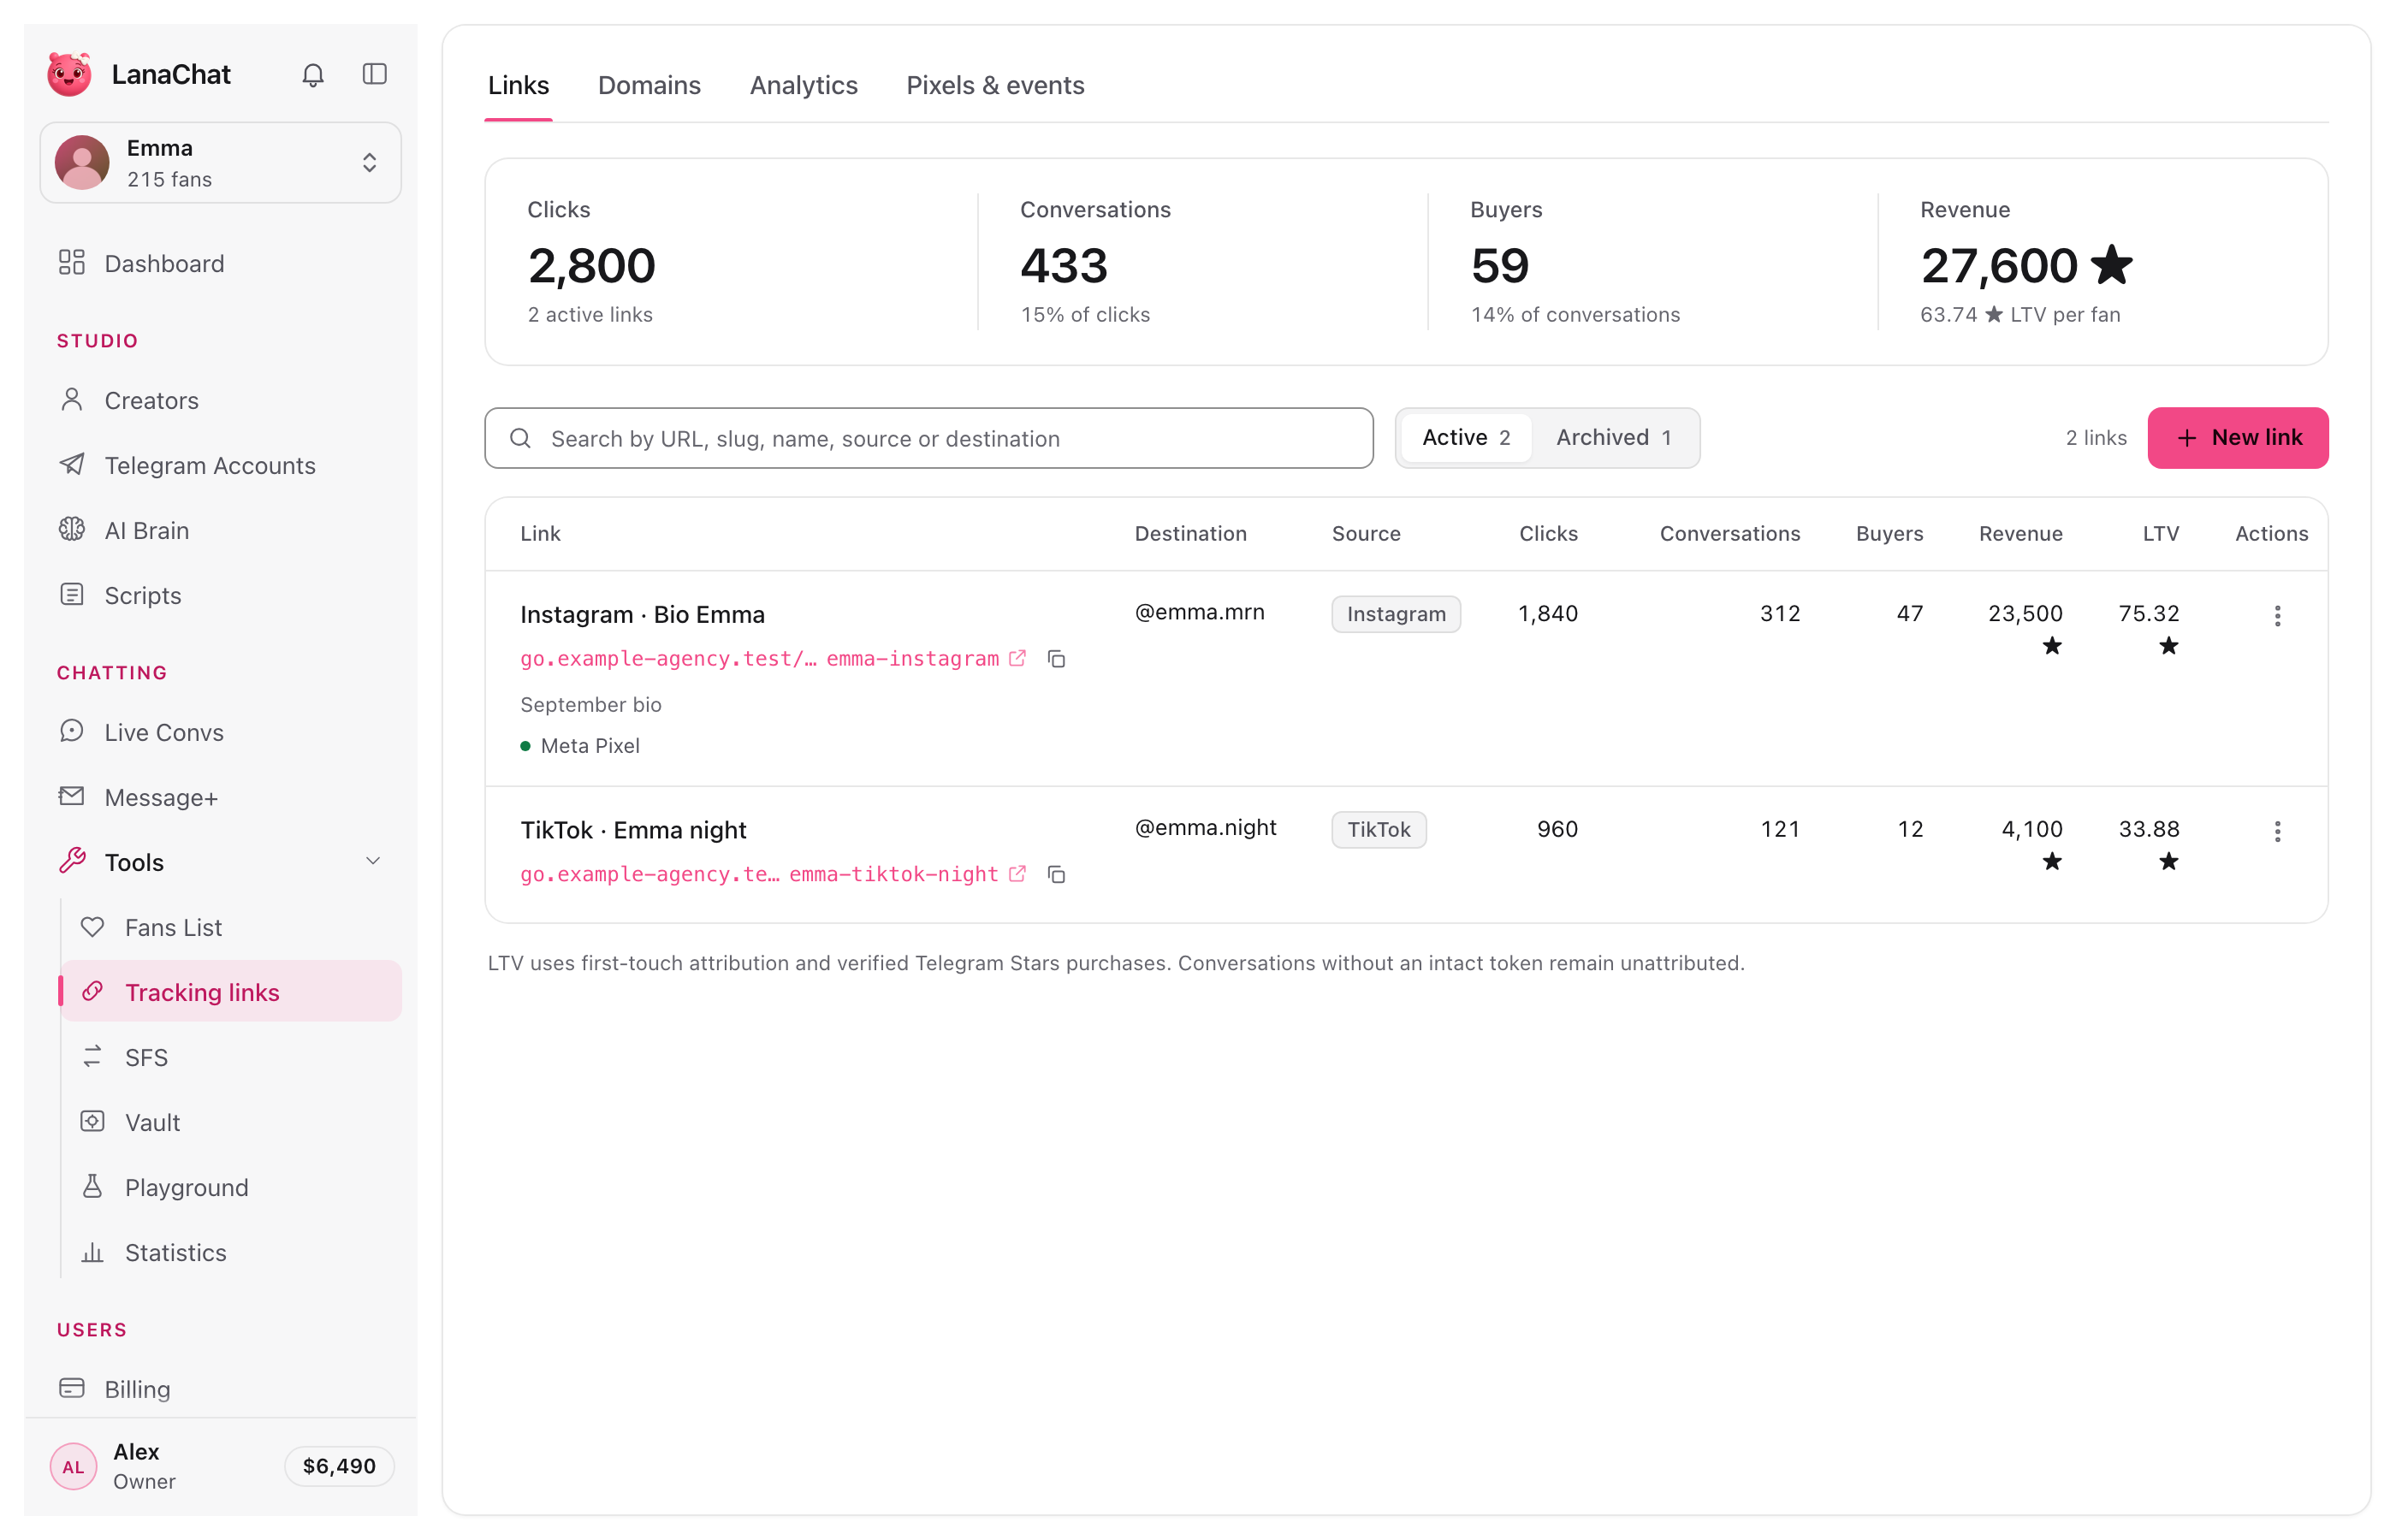The width and height of the screenshot is (2396, 1540).
Task: Go to Creators page
Action: point(220,400)
